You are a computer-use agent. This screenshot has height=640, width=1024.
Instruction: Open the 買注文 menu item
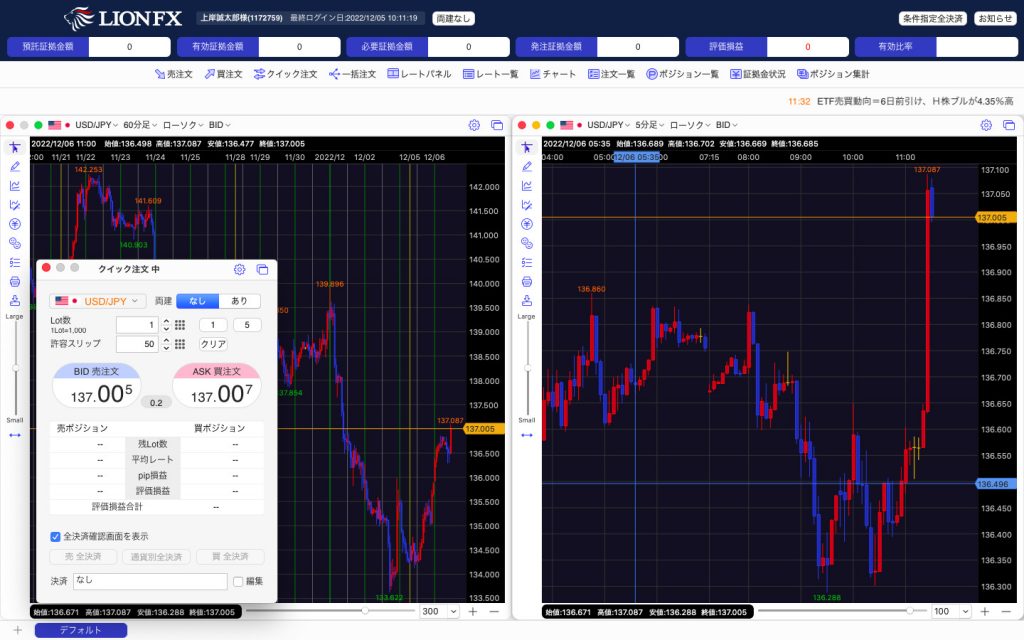[x=223, y=74]
